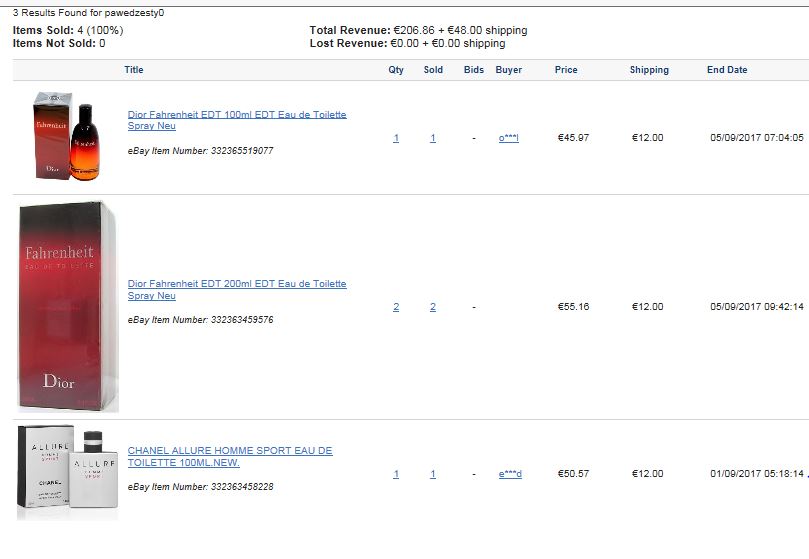Sort by the Title column header

coord(134,70)
